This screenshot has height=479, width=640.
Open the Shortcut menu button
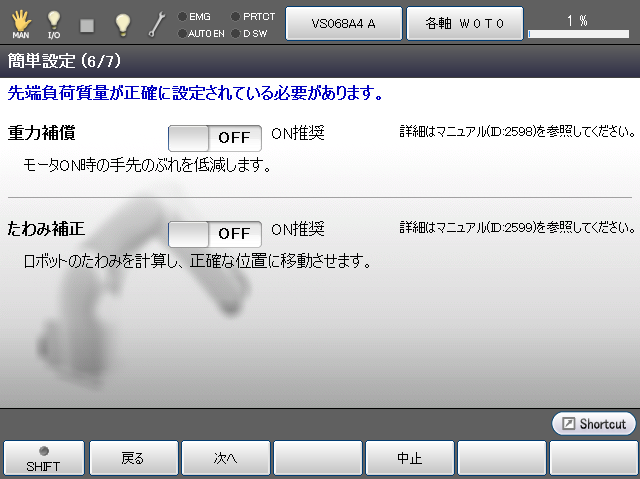(x=594, y=424)
